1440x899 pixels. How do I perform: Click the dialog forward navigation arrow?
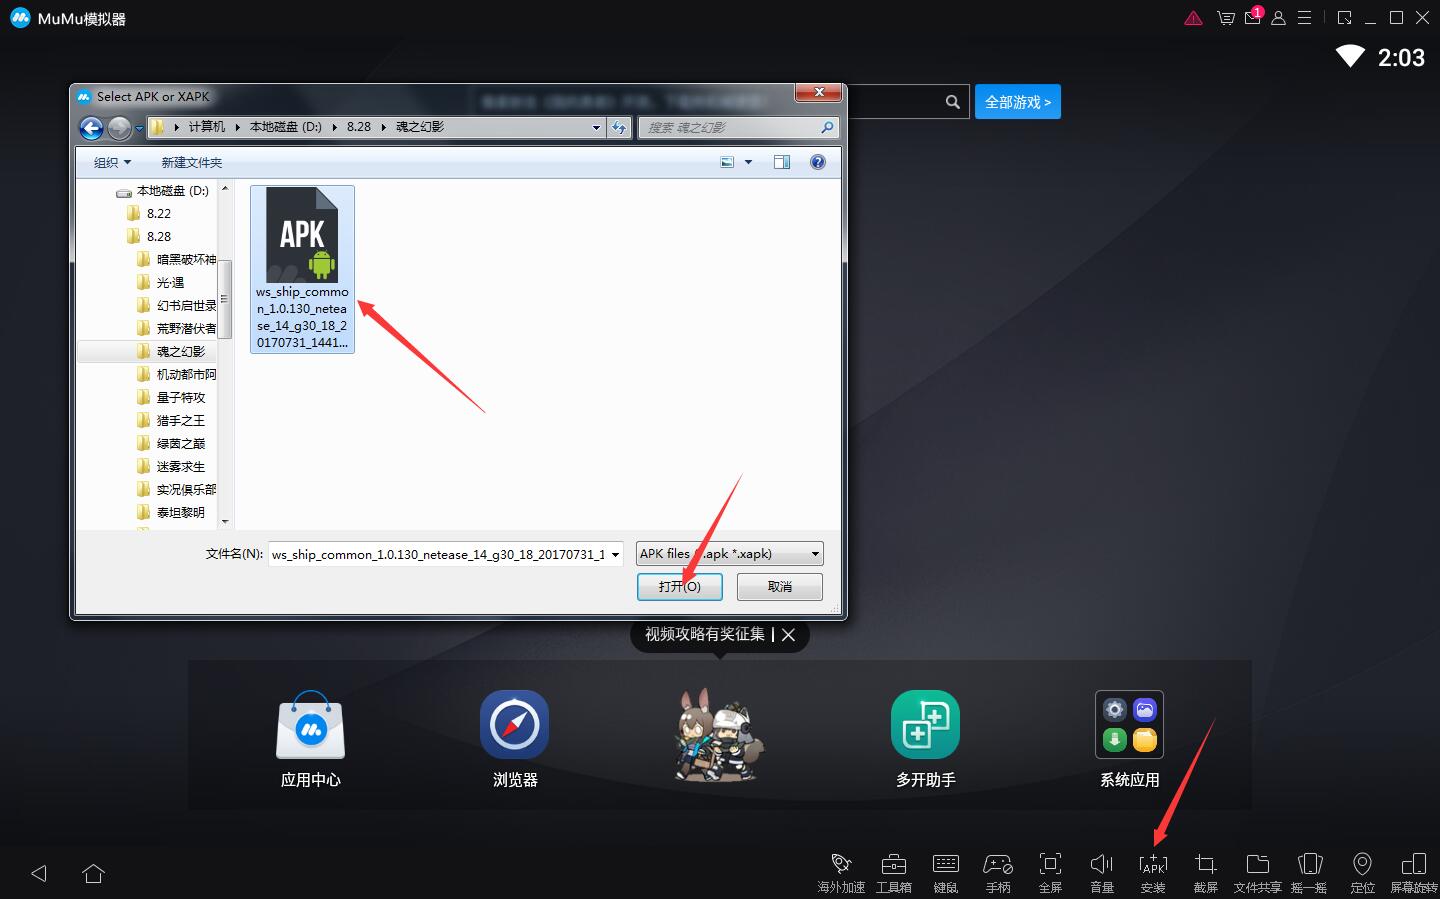(x=119, y=128)
